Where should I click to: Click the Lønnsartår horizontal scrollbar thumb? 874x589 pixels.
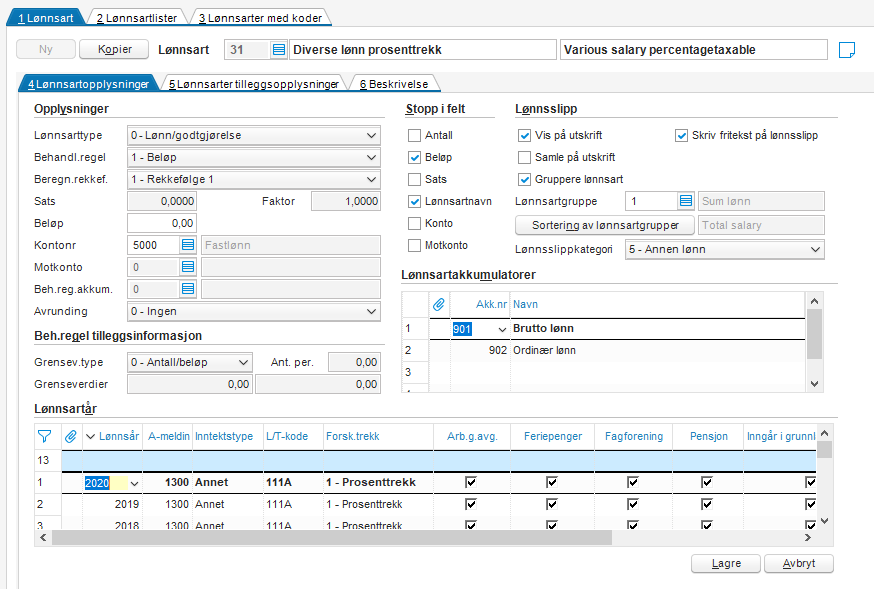[332, 538]
